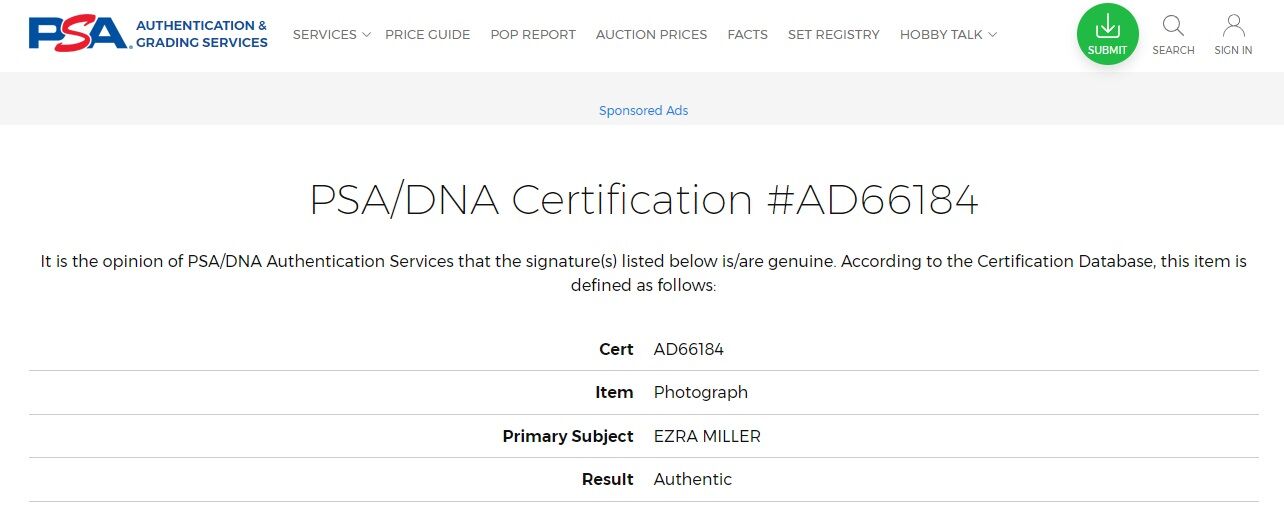Screen dimensions: 1284x523
Task: Expand the Services dropdown menu
Action: pos(331,34)
